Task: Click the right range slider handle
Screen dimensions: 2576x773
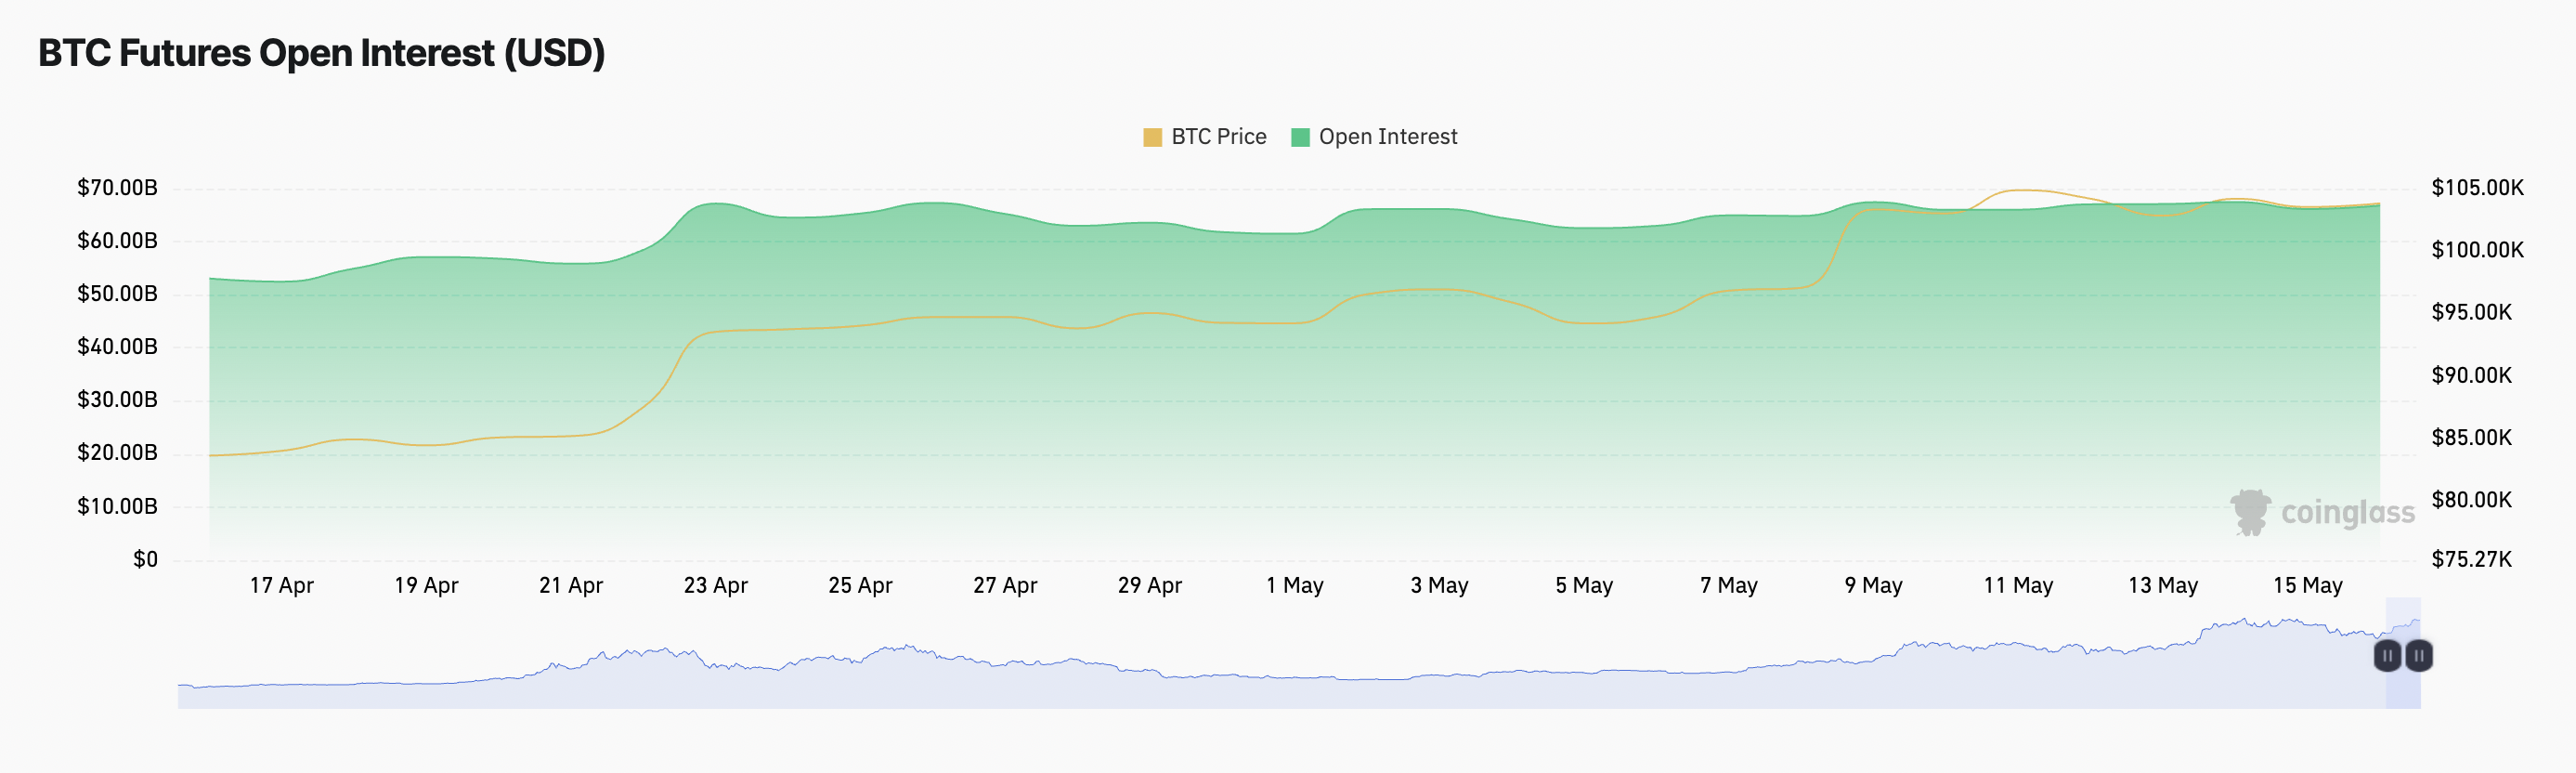Action: pyautogui.click(x=2418, y=656)
